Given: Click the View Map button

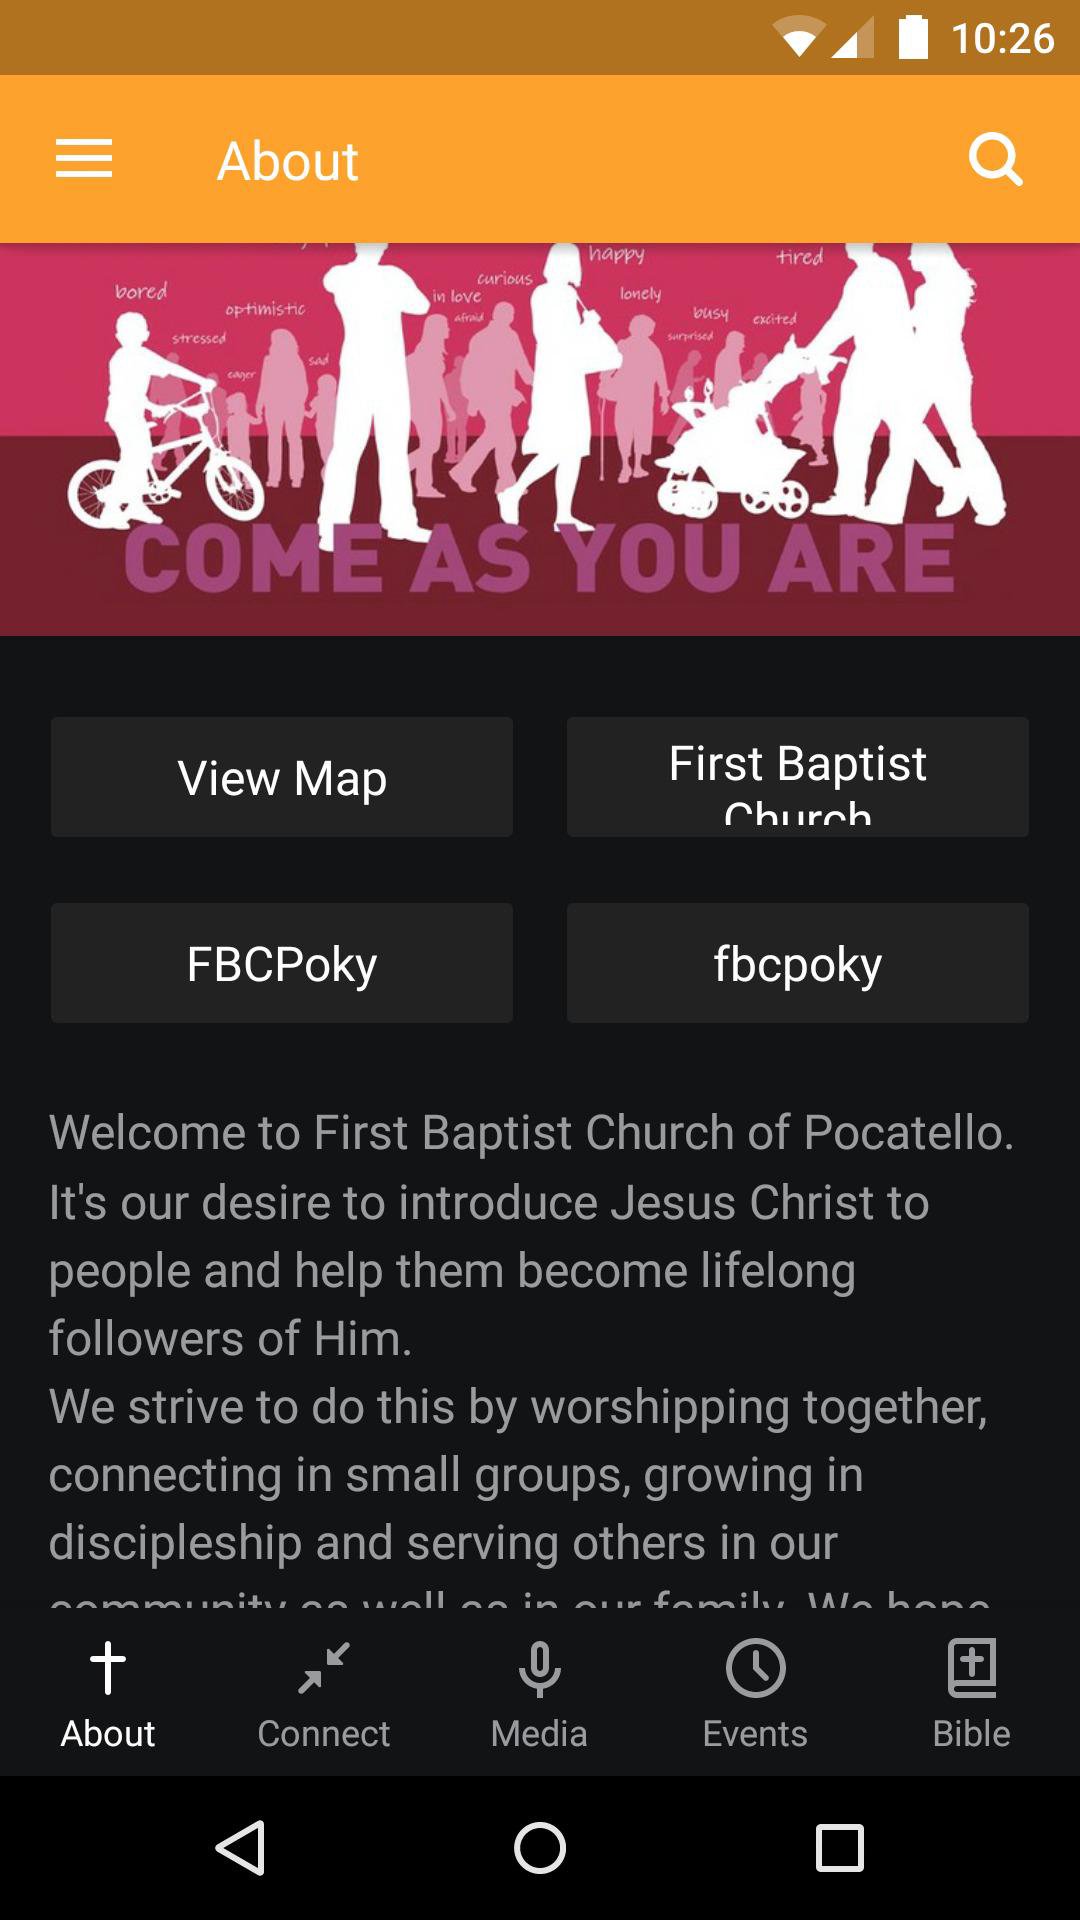Looking at the screenshot, I should click(282, 777).
